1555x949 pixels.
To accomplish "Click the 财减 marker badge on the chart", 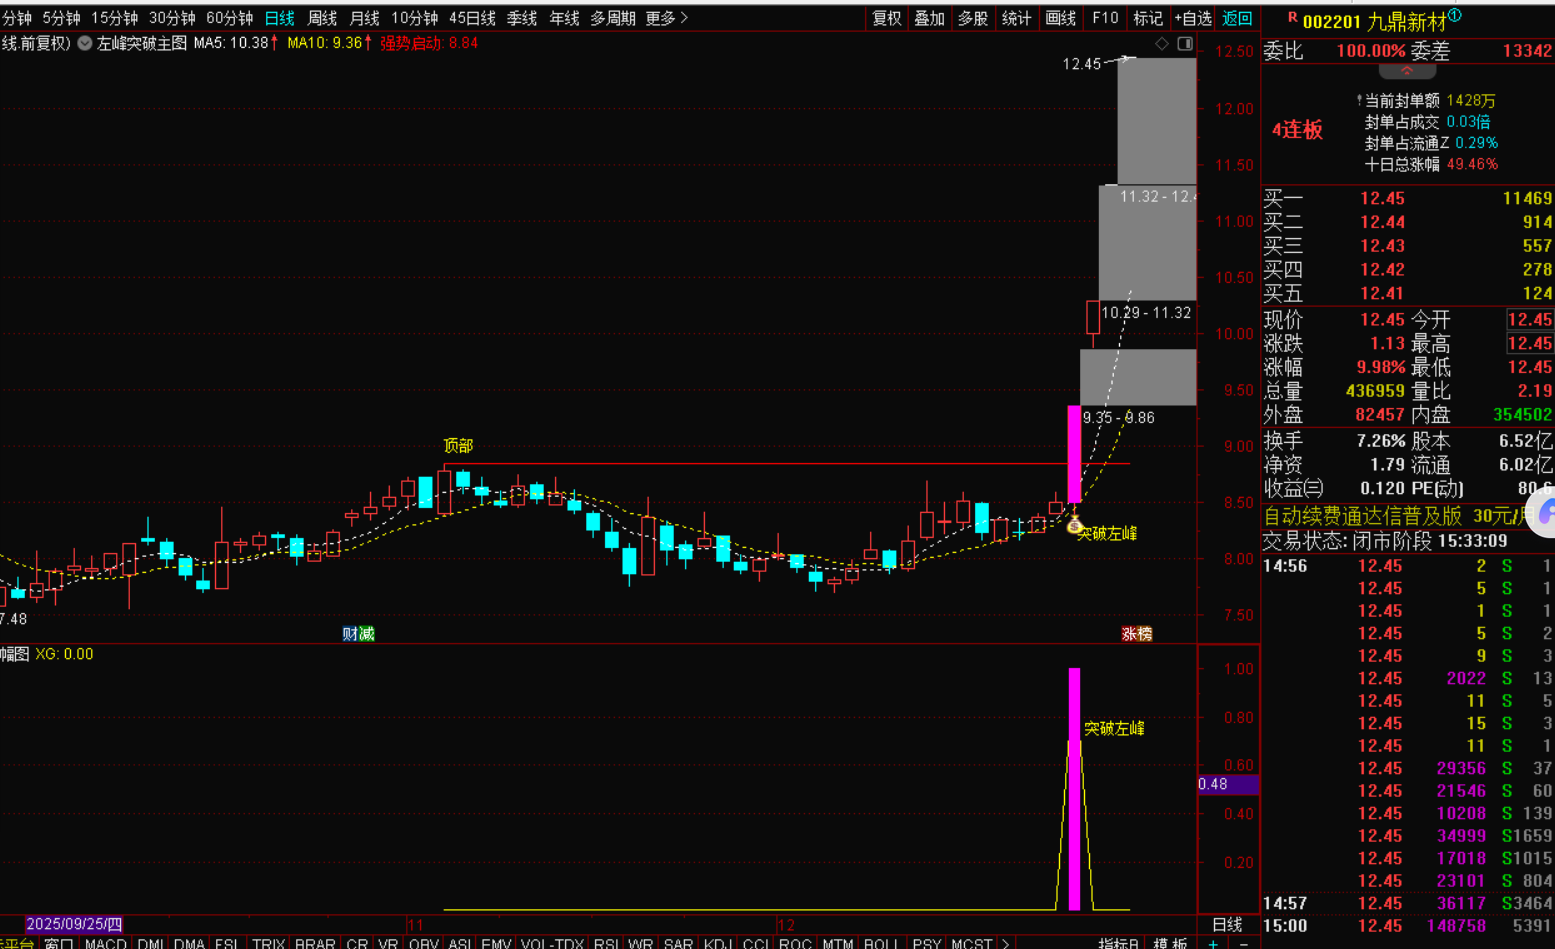I will (358, 633).
